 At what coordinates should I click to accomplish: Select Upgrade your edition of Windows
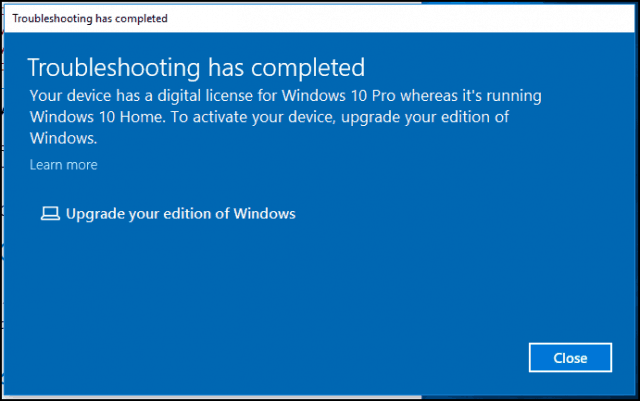pyautogui.click(x=168, y=214)
